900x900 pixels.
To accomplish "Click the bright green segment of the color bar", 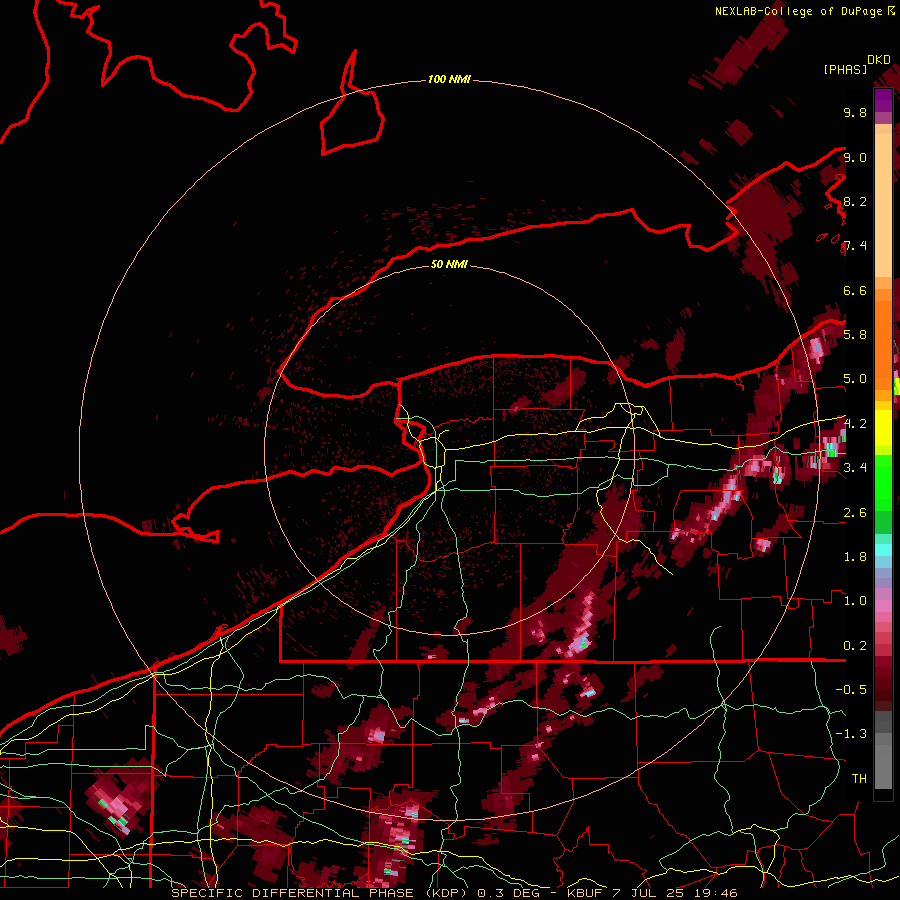I will click(883, 482).
